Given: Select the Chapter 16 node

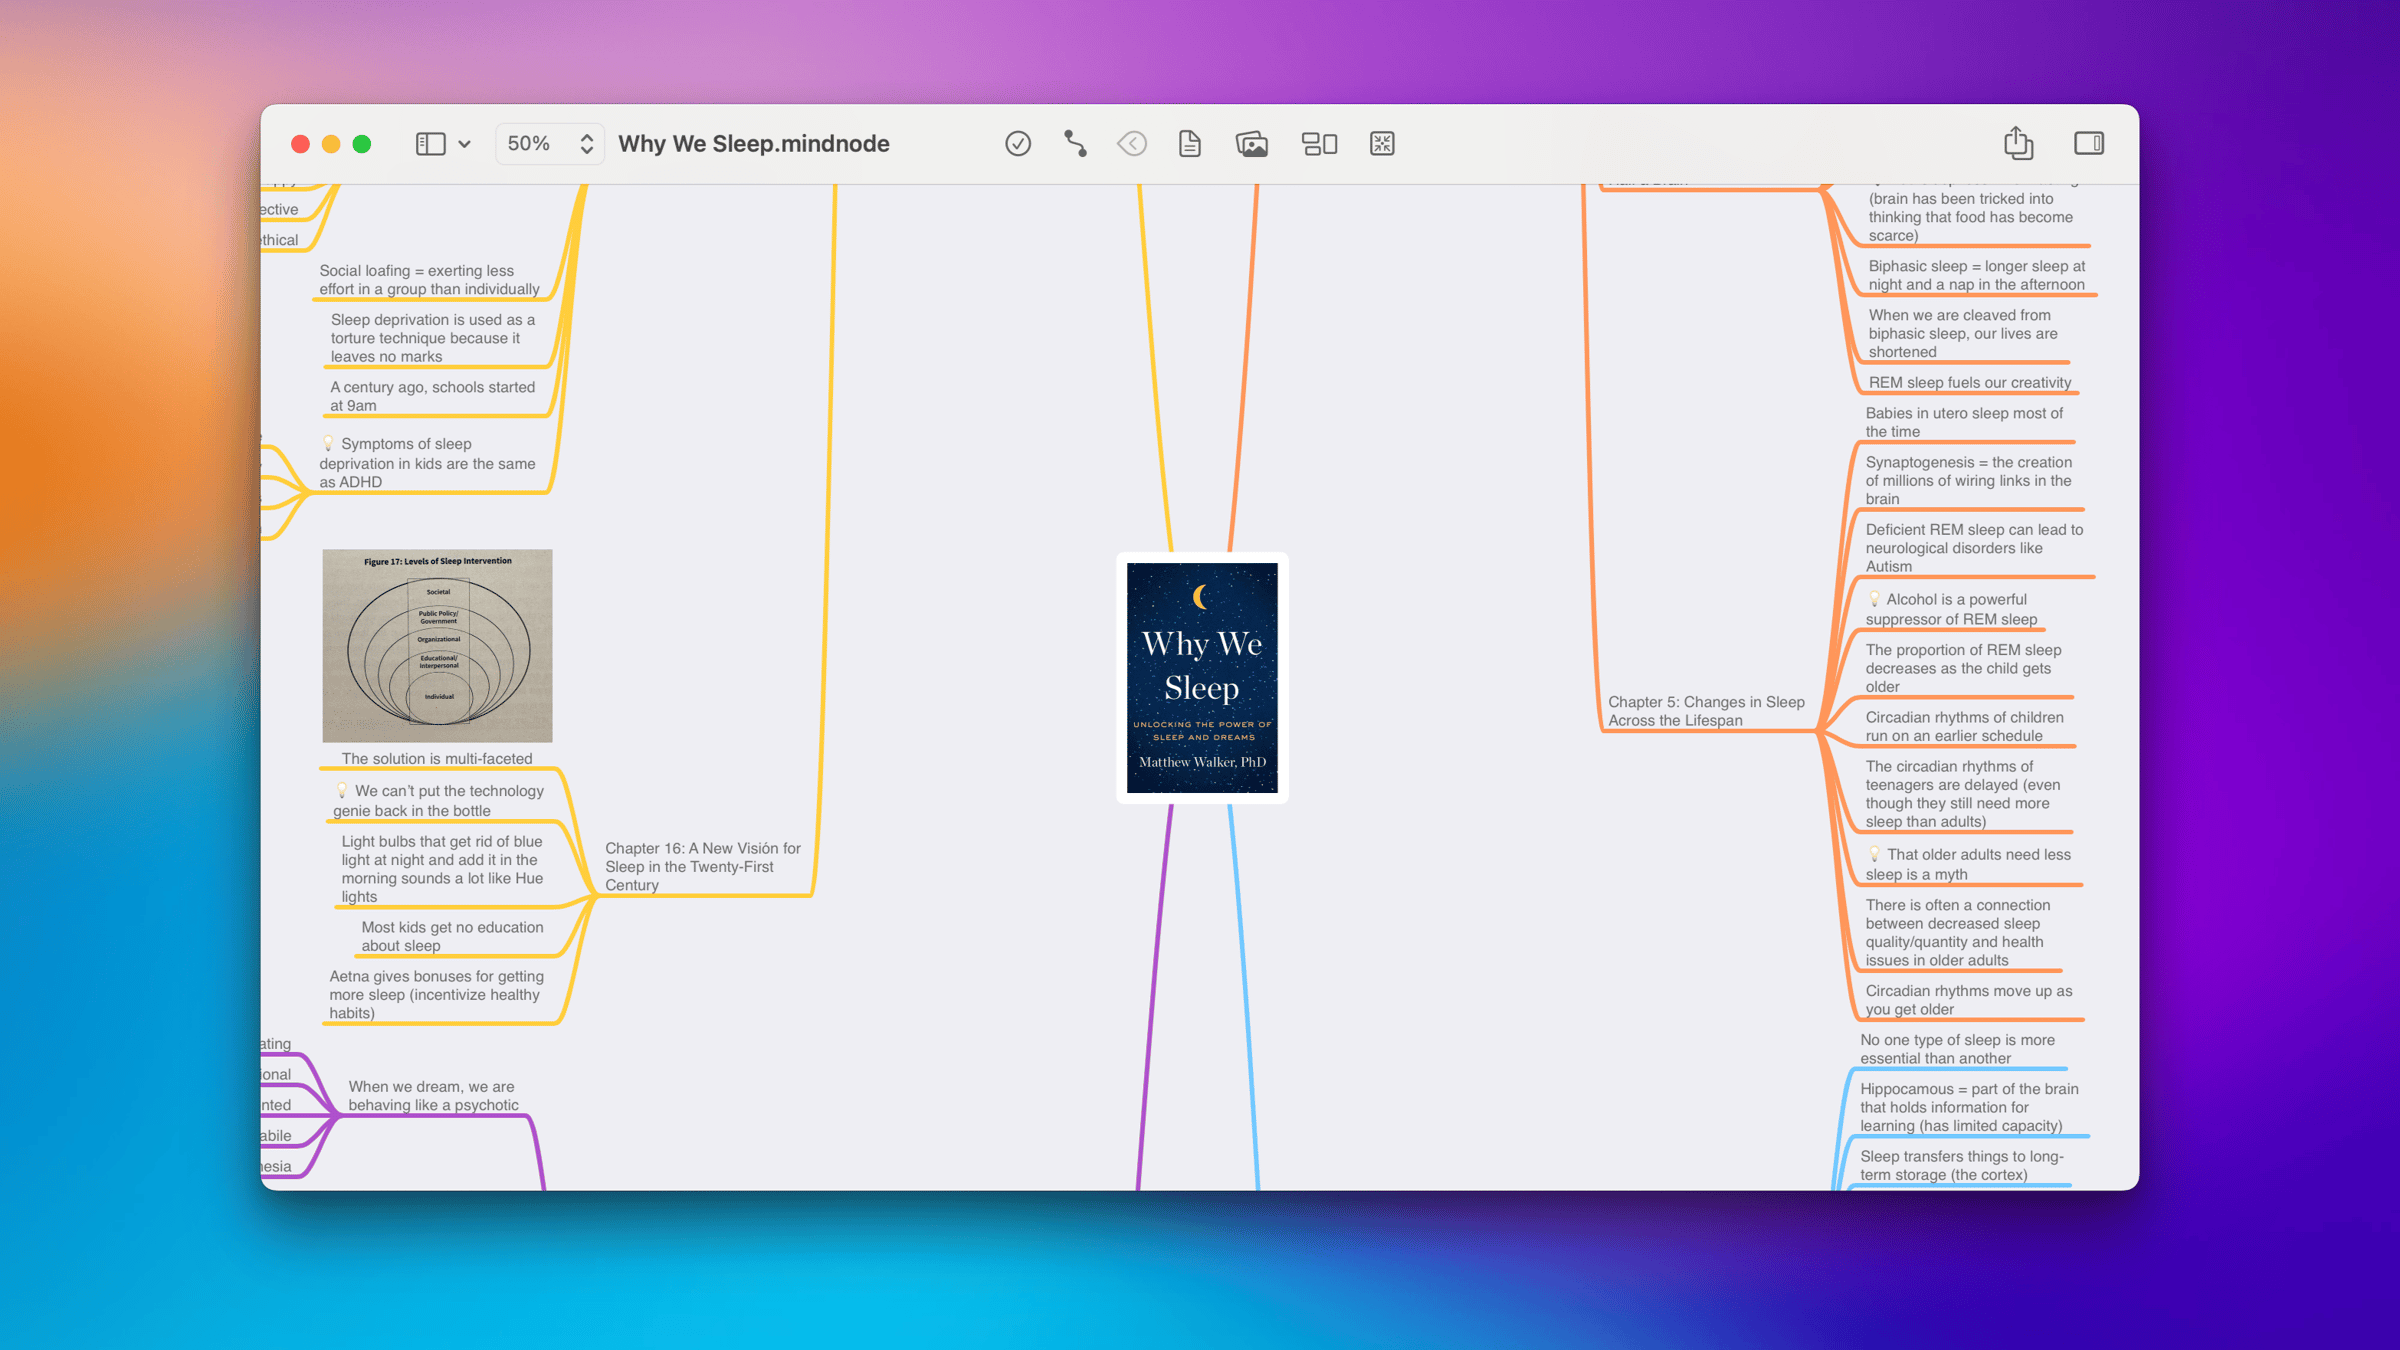Looking at the screenshot, I should point(703,866).
